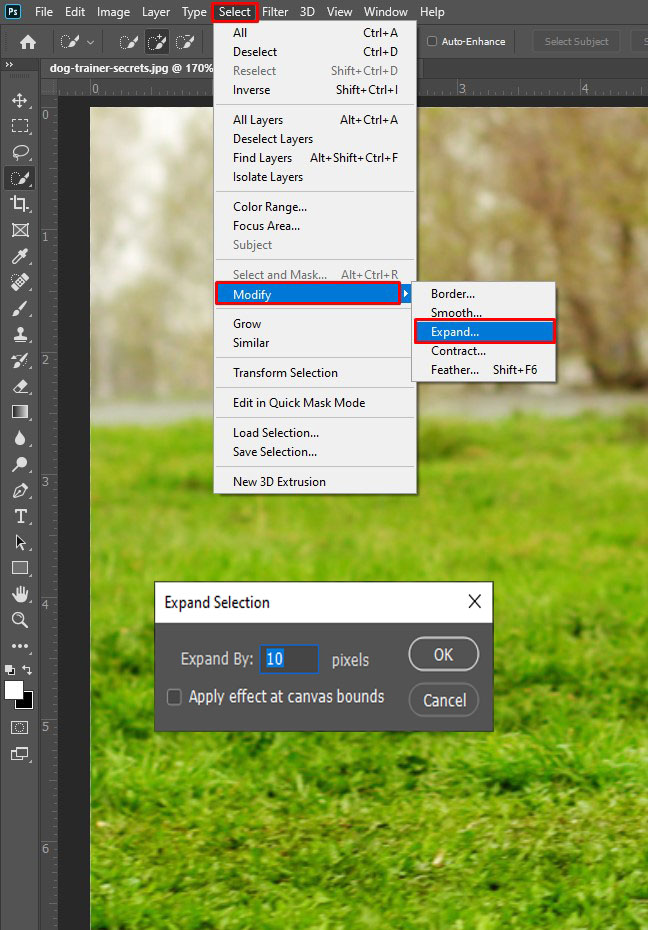Open the File menu

tap(44, 12)
